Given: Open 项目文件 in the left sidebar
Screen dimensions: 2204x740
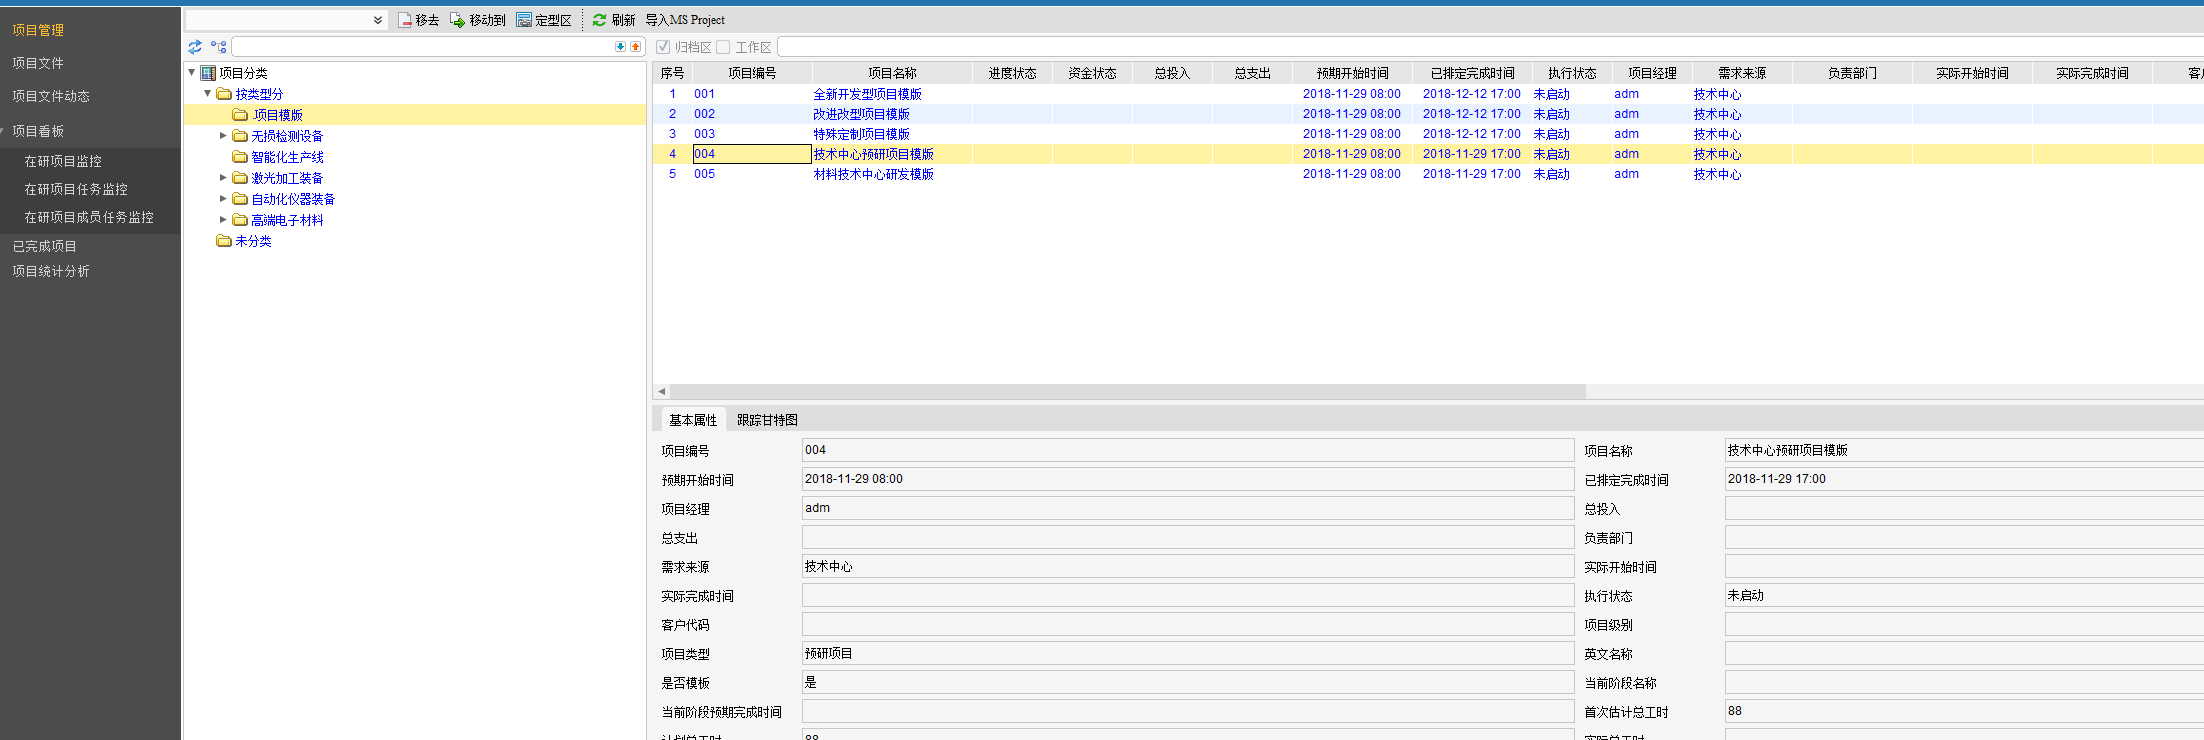Looking at the screenshot, I should click(38, 63).
